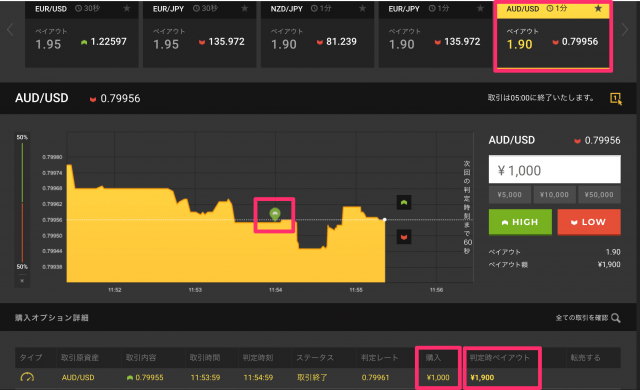Set amount to ¥50,000 preset
The image size is (640, 390).
coord(599,195)
